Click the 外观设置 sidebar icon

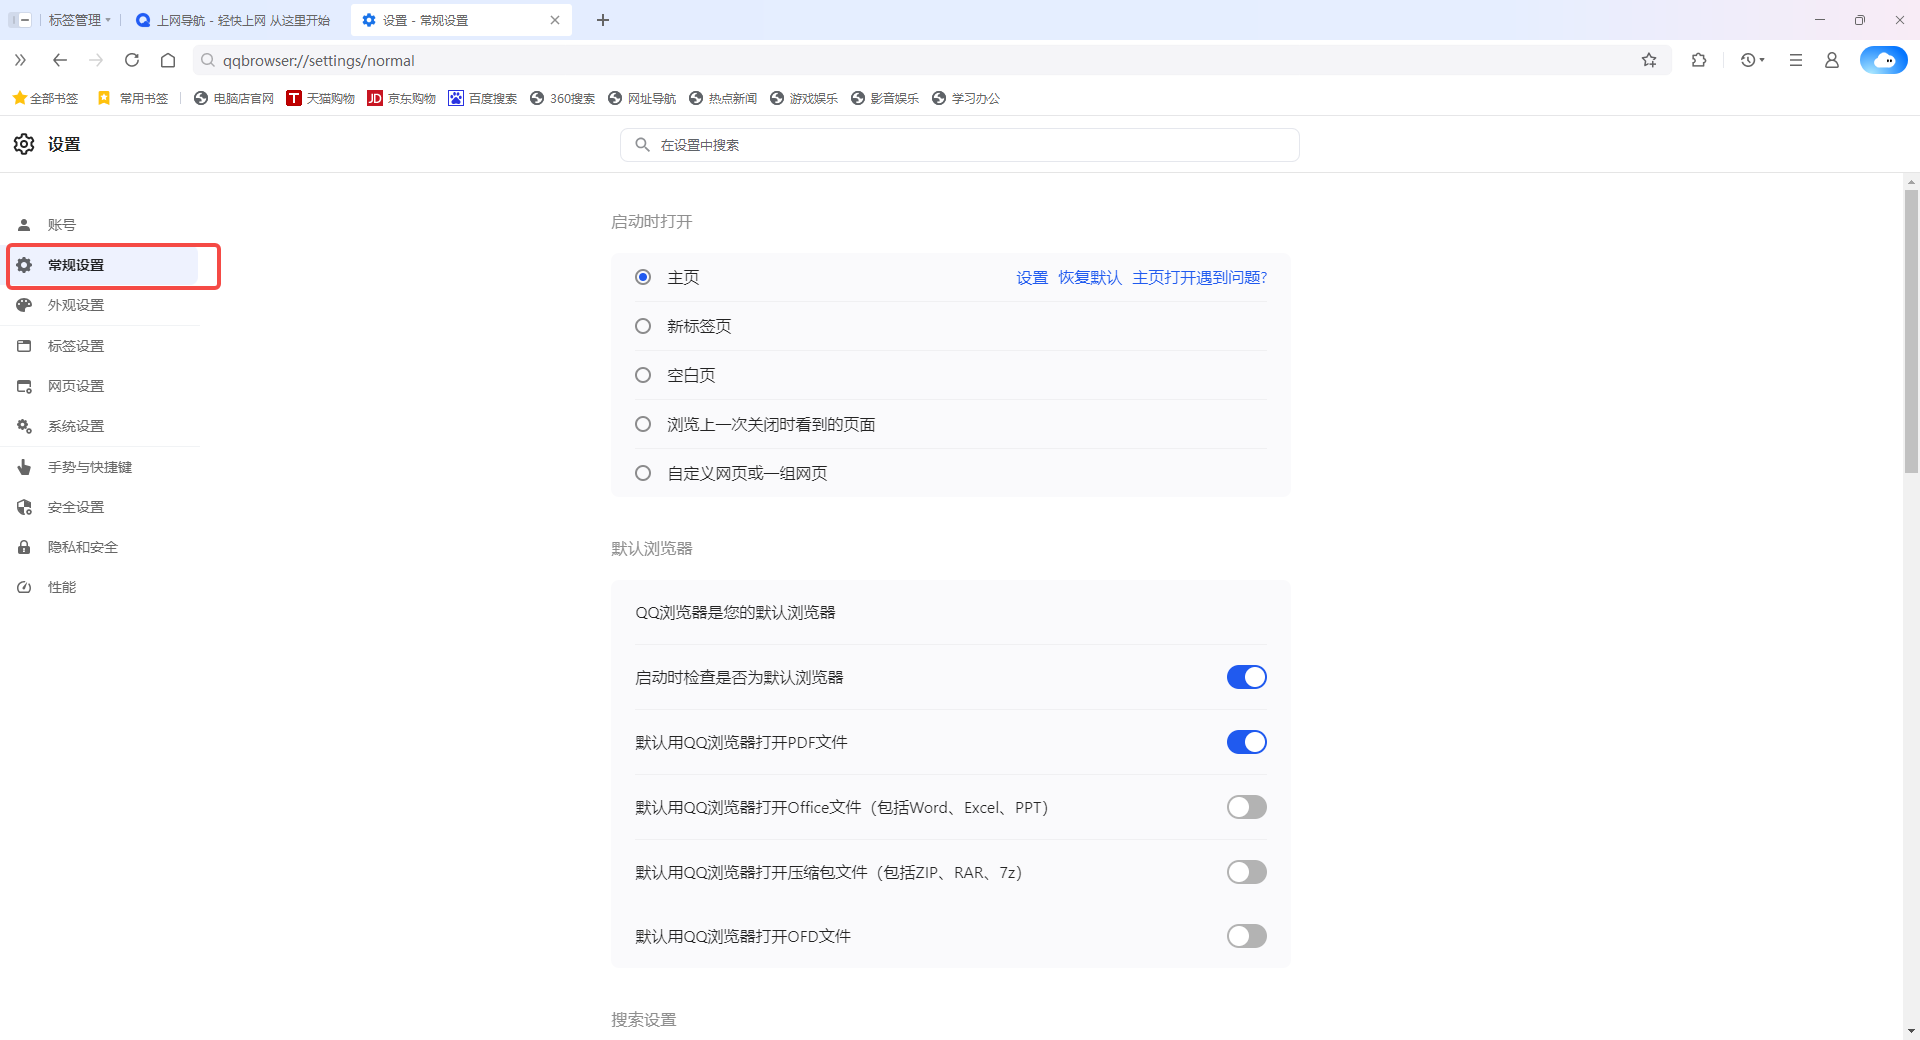pyautogui.click(x=23, y=305)
